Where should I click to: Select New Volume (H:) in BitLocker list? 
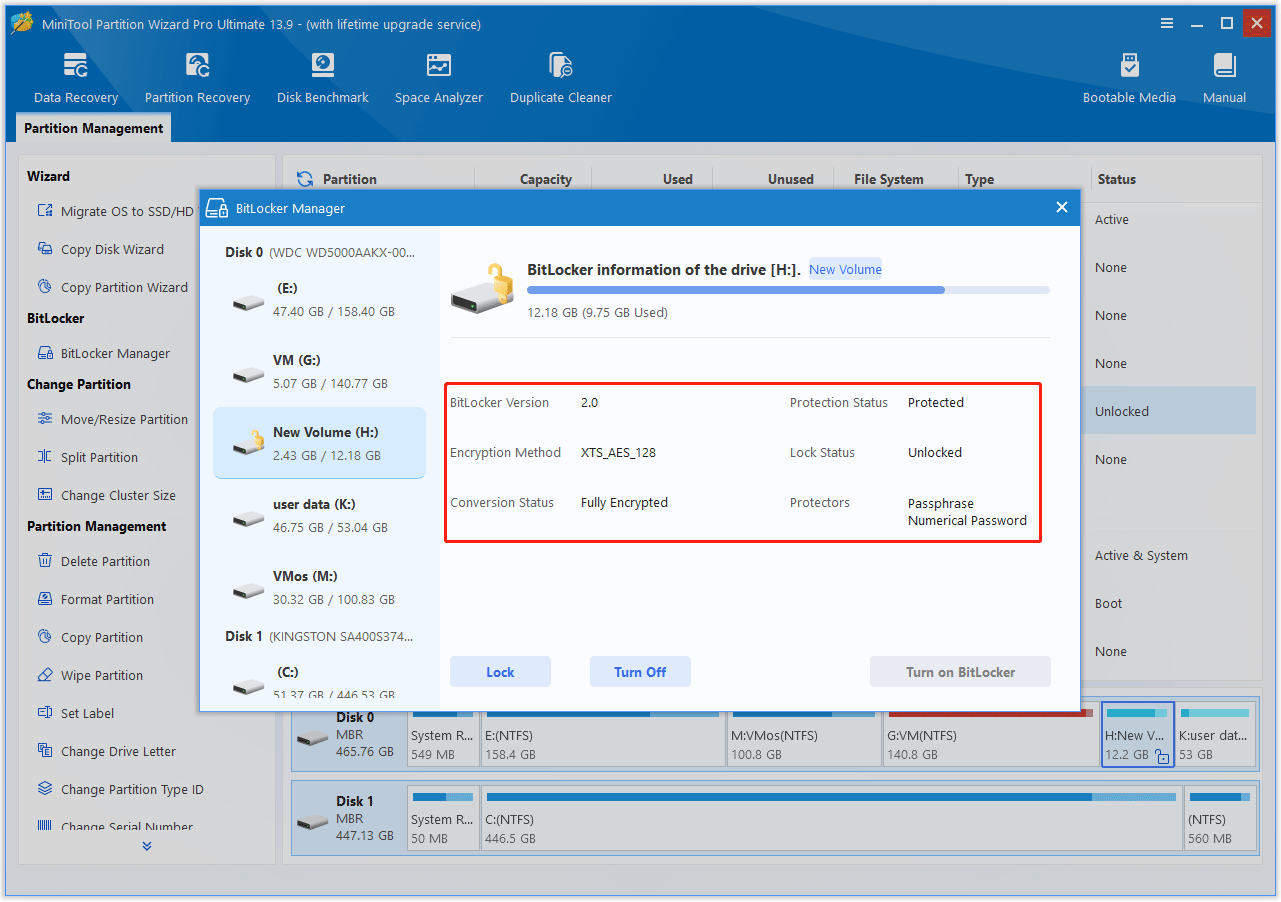[x=320, y=443]
